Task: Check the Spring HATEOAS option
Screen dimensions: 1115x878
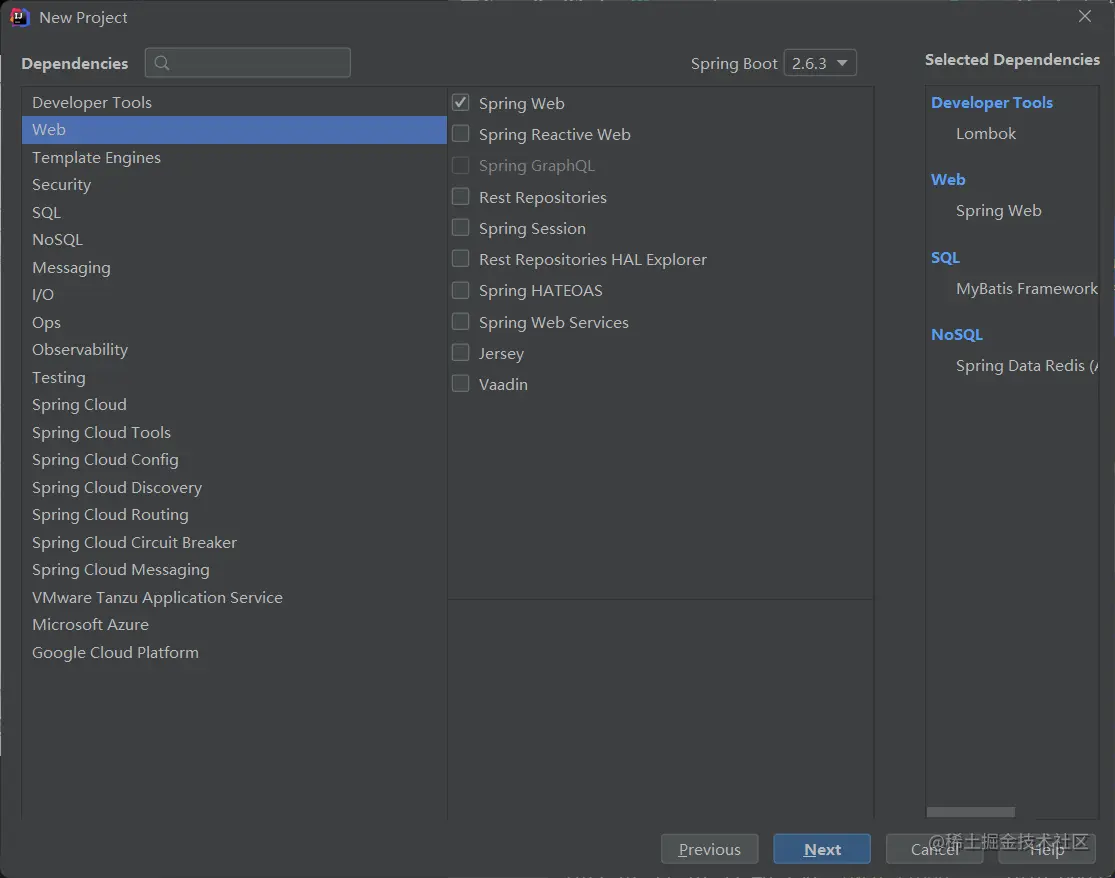Action: click(461, 290)
